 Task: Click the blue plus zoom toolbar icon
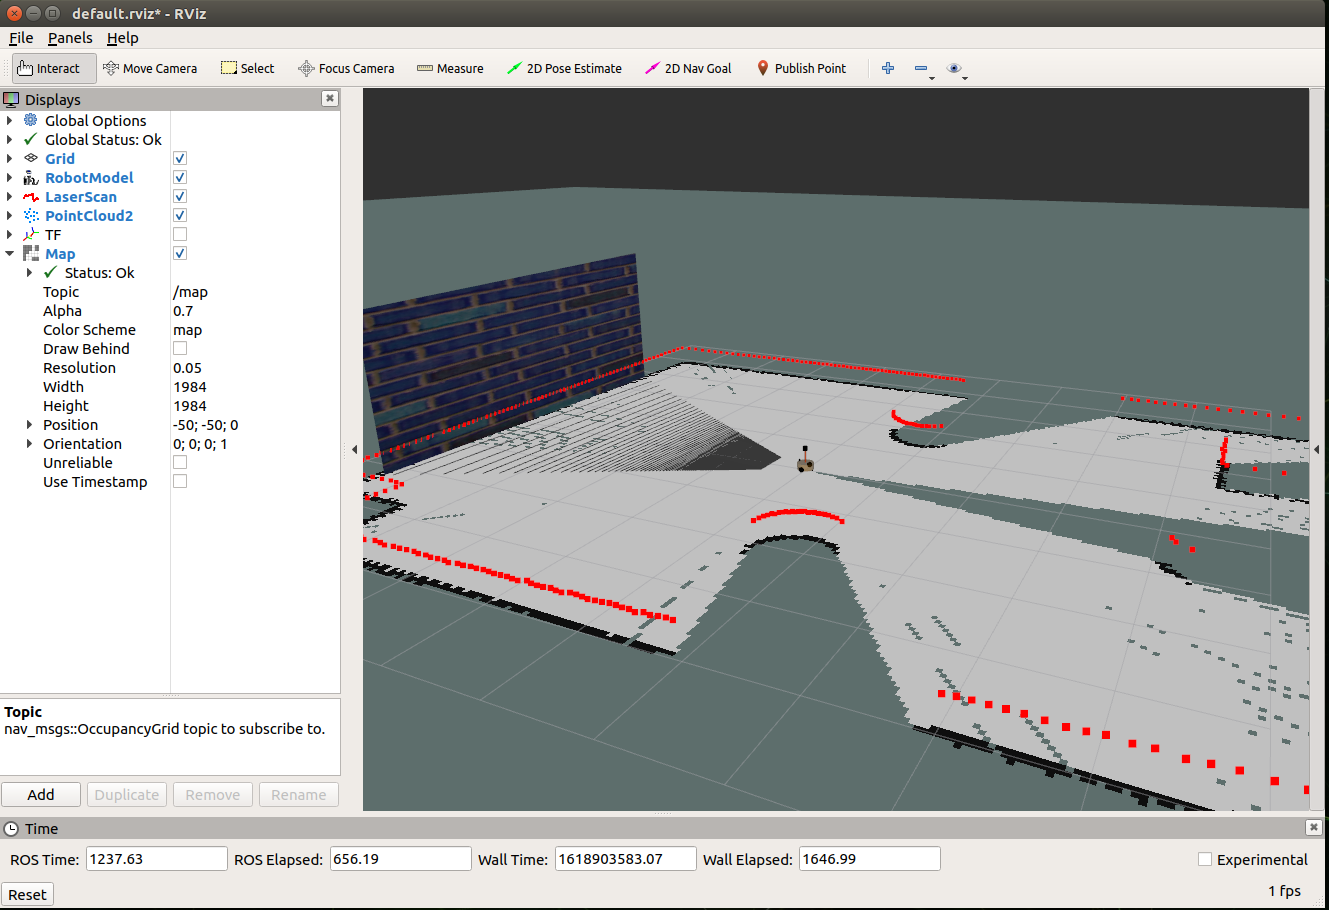point(888,67)
